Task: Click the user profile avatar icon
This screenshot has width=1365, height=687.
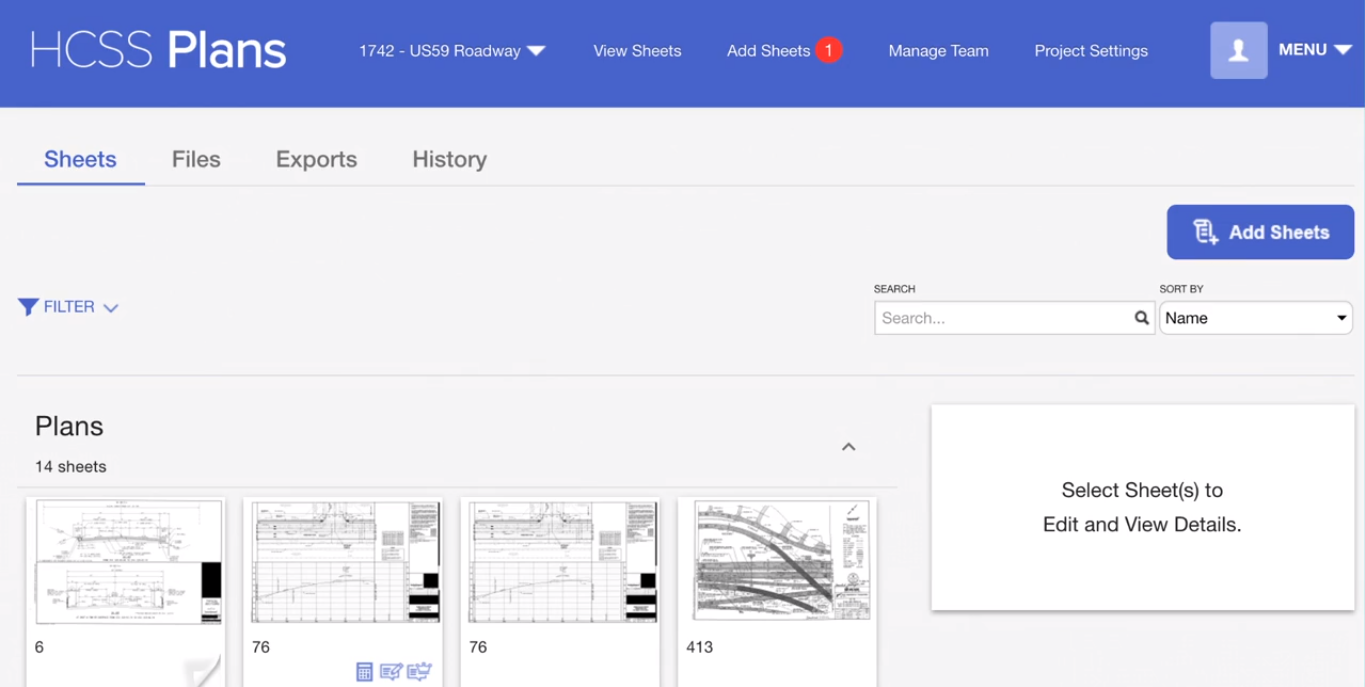Action: tap(1238, 50)
